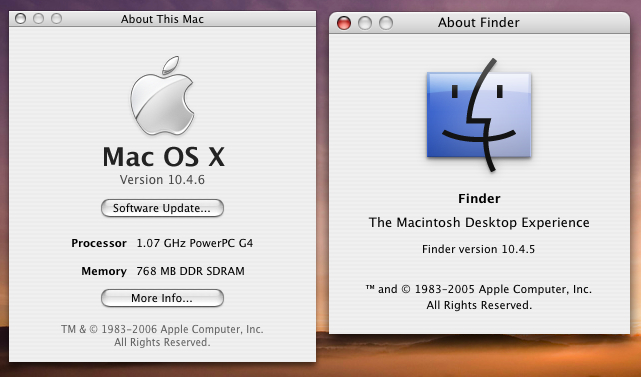This screenshot has width=641, height=377.
Task: Click All Rights Reserved in About This Mac
Action: [x=162, y=342]
